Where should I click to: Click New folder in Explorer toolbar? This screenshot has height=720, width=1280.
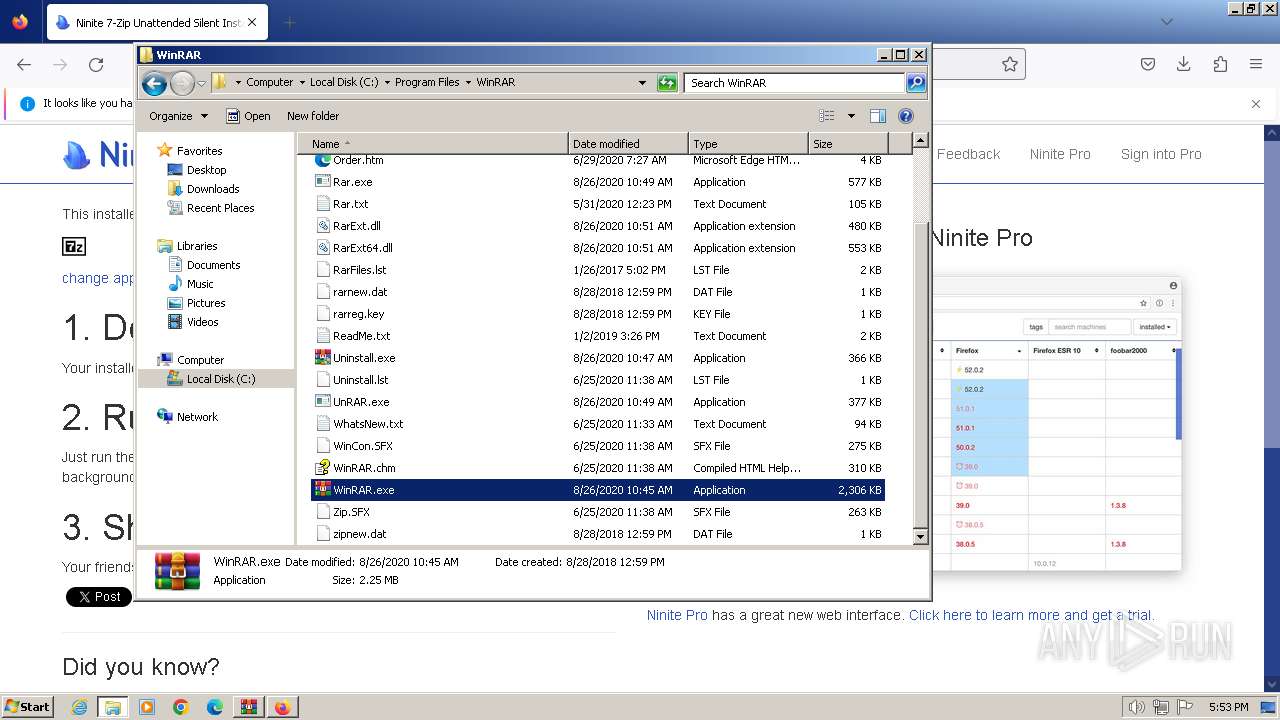313,116
